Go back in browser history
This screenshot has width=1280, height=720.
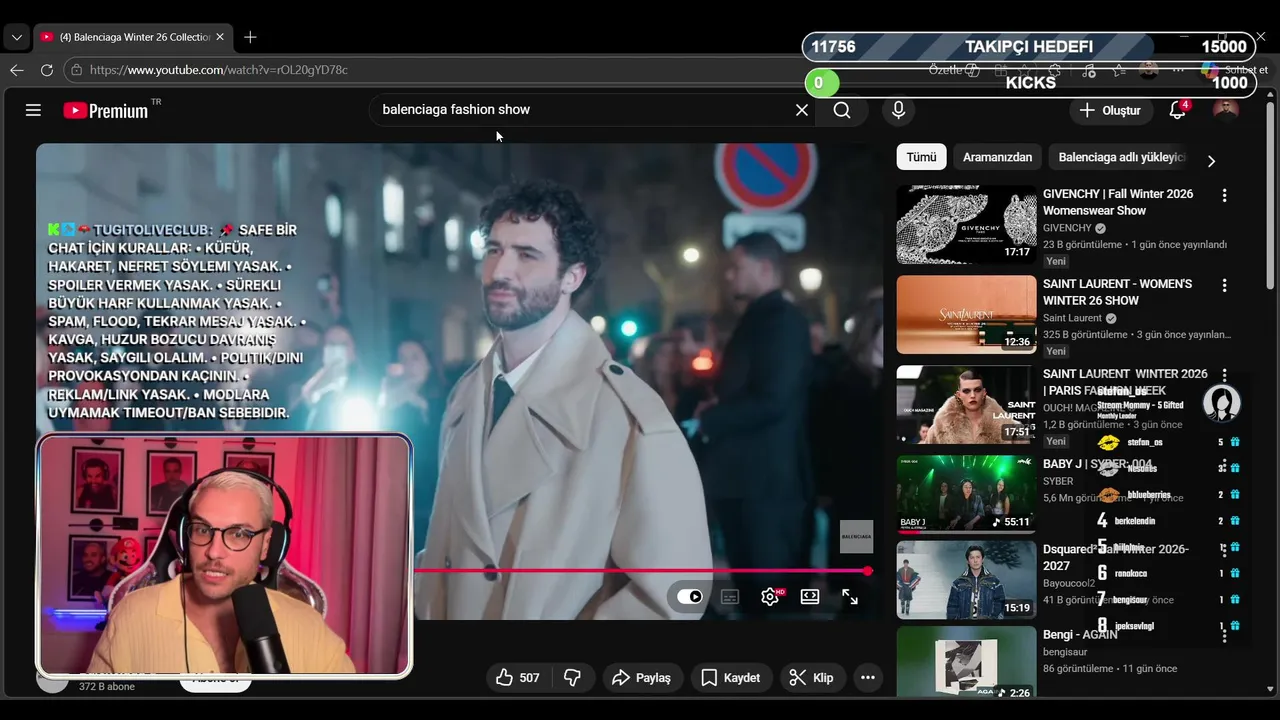(x=17, y=70)
